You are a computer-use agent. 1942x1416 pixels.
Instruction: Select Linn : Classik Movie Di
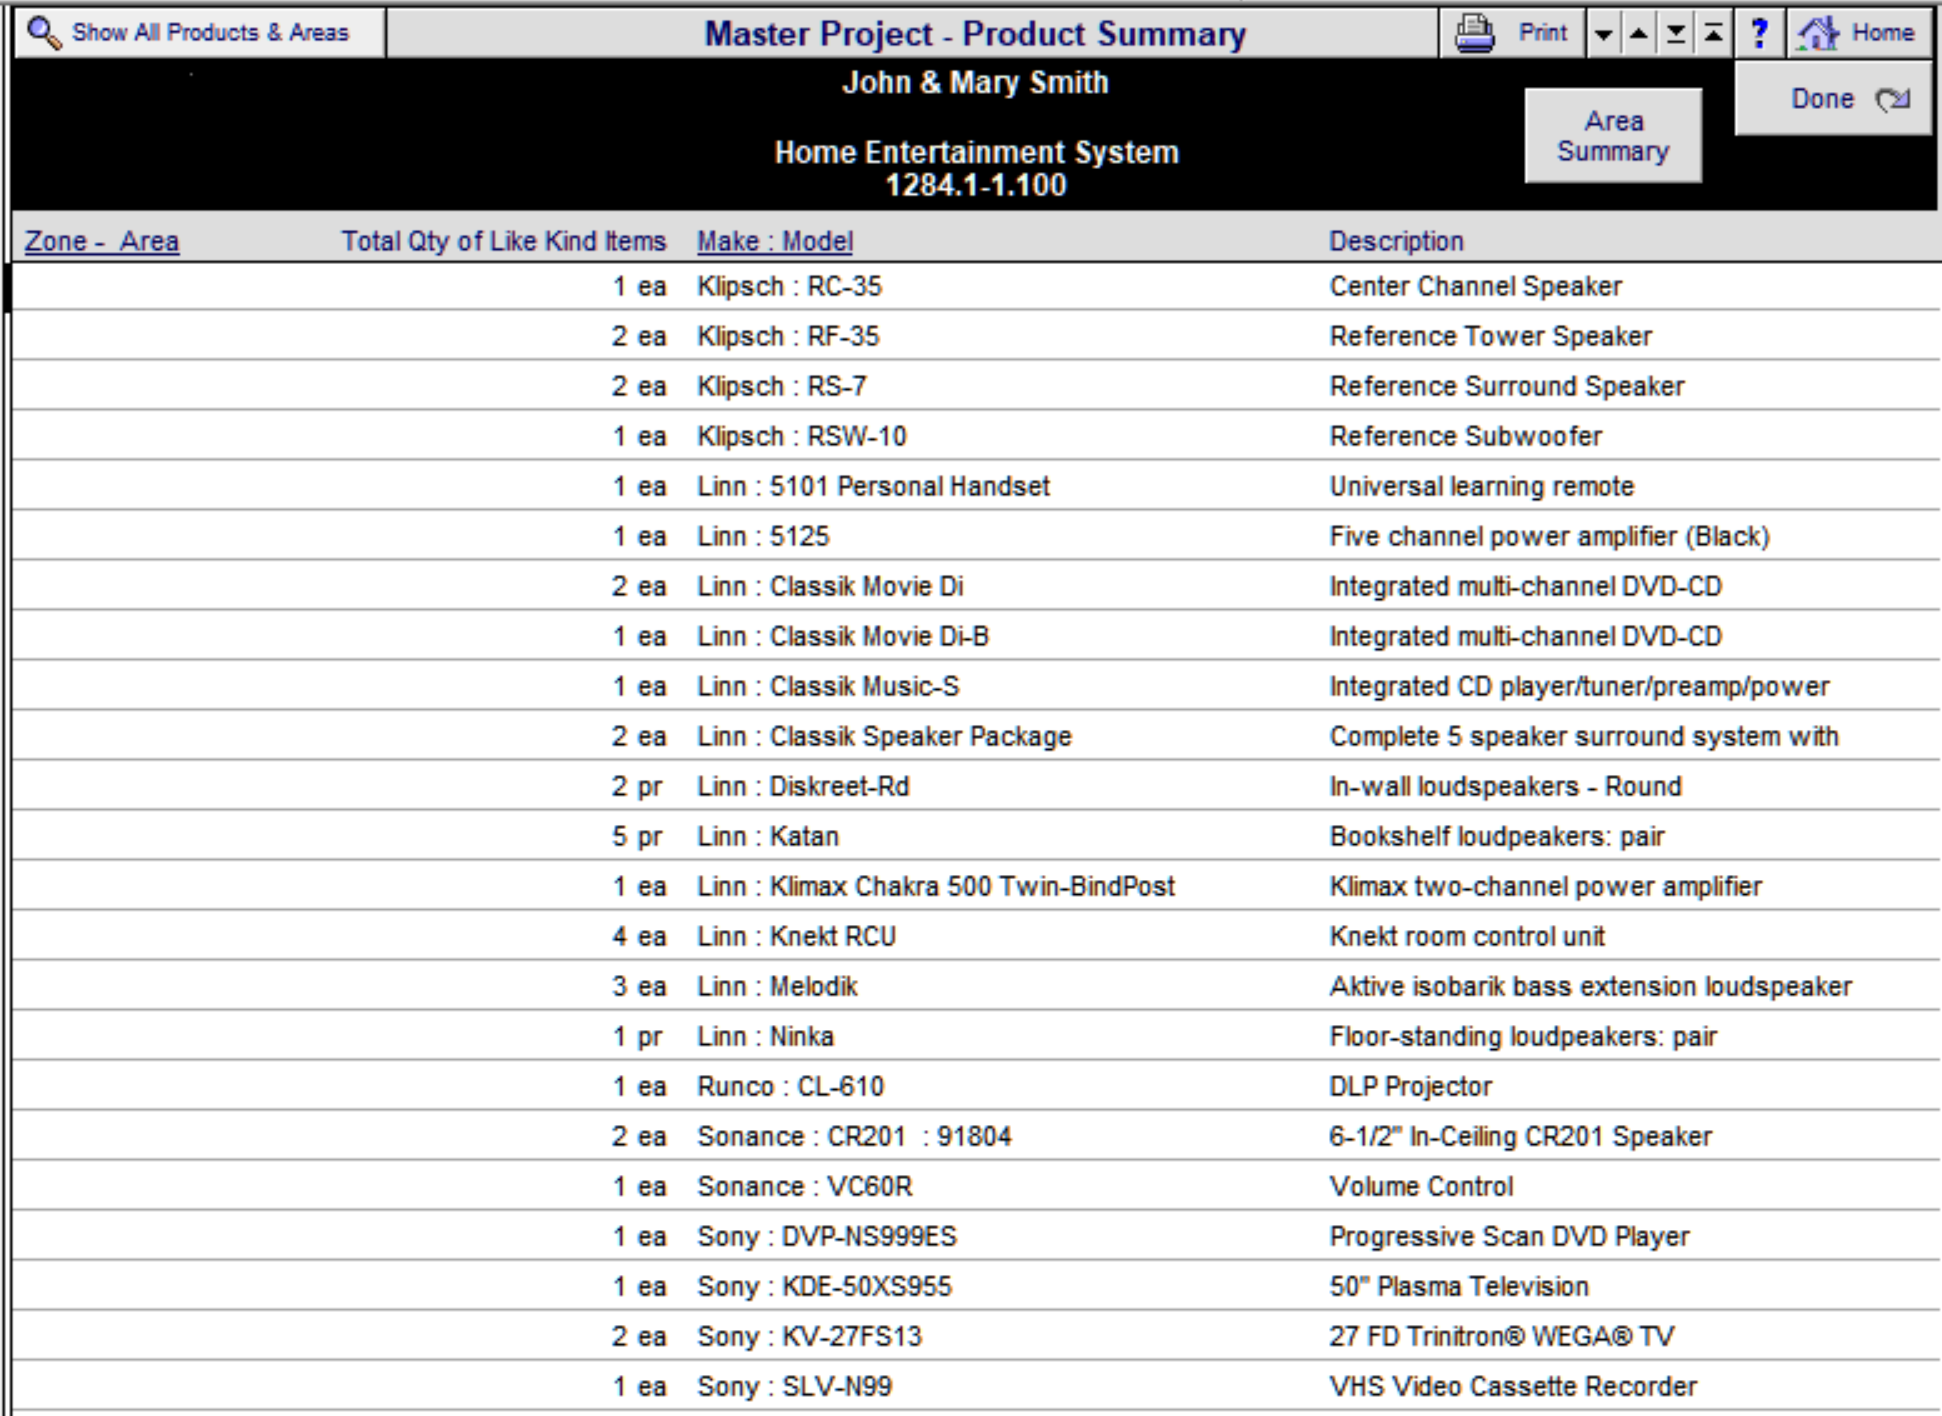[830, 586]
